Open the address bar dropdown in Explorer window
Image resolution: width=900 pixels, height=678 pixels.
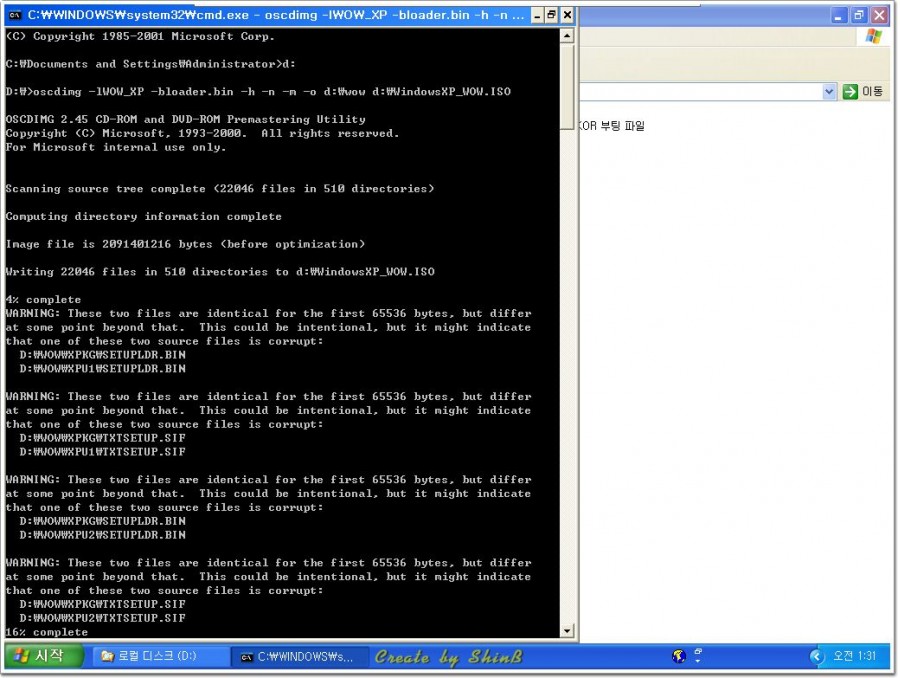829,91
